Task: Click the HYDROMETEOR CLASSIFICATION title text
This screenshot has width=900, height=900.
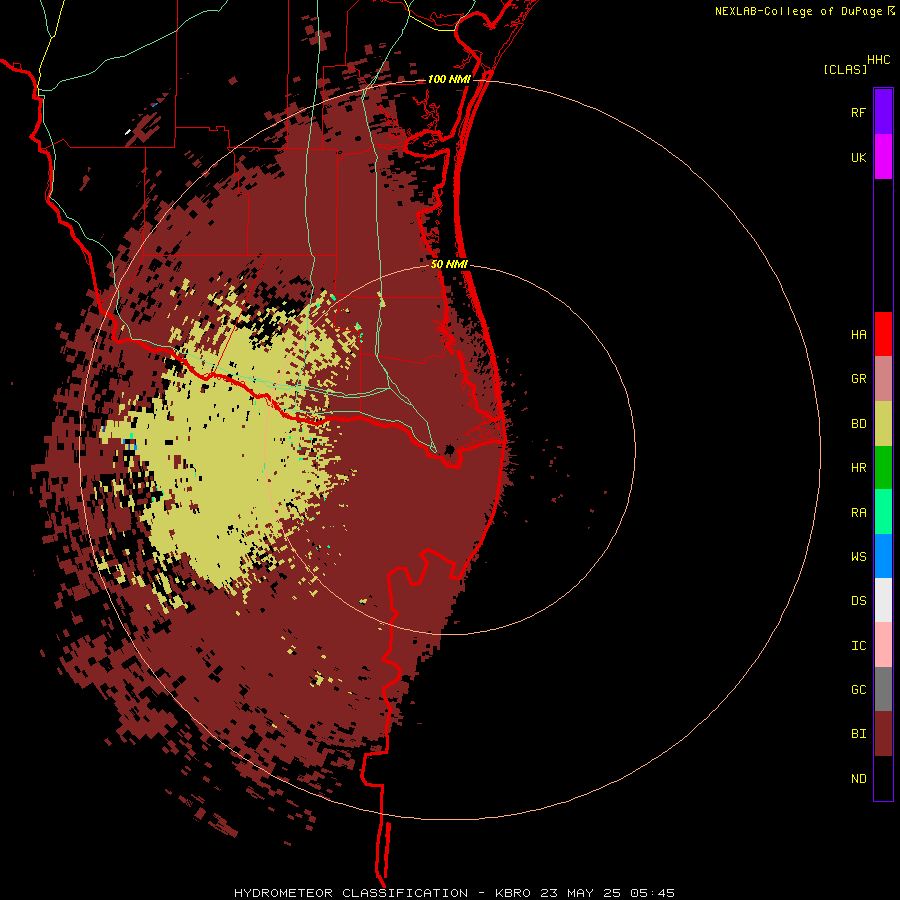Action: click(351, 893)
